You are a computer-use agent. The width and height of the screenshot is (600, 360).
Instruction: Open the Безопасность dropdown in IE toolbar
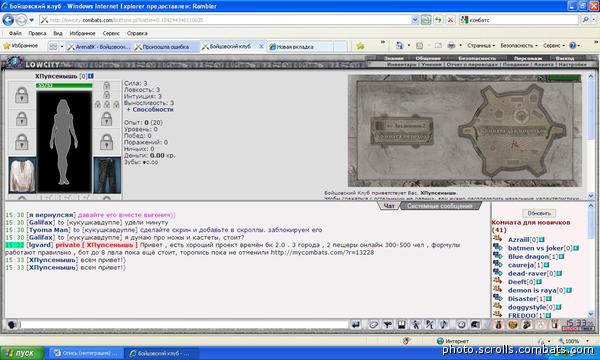point(518,46)
